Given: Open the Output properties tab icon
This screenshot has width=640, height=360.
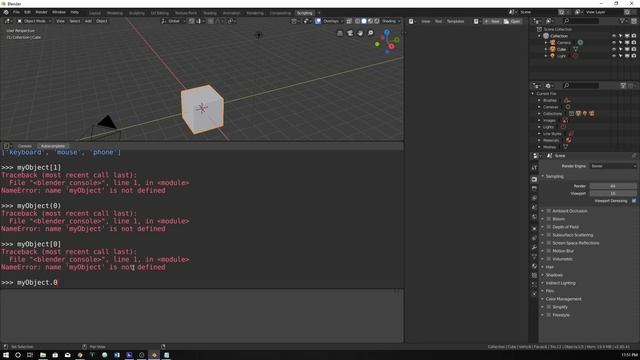Looking at the screenshot, I should tap(534, 189).
